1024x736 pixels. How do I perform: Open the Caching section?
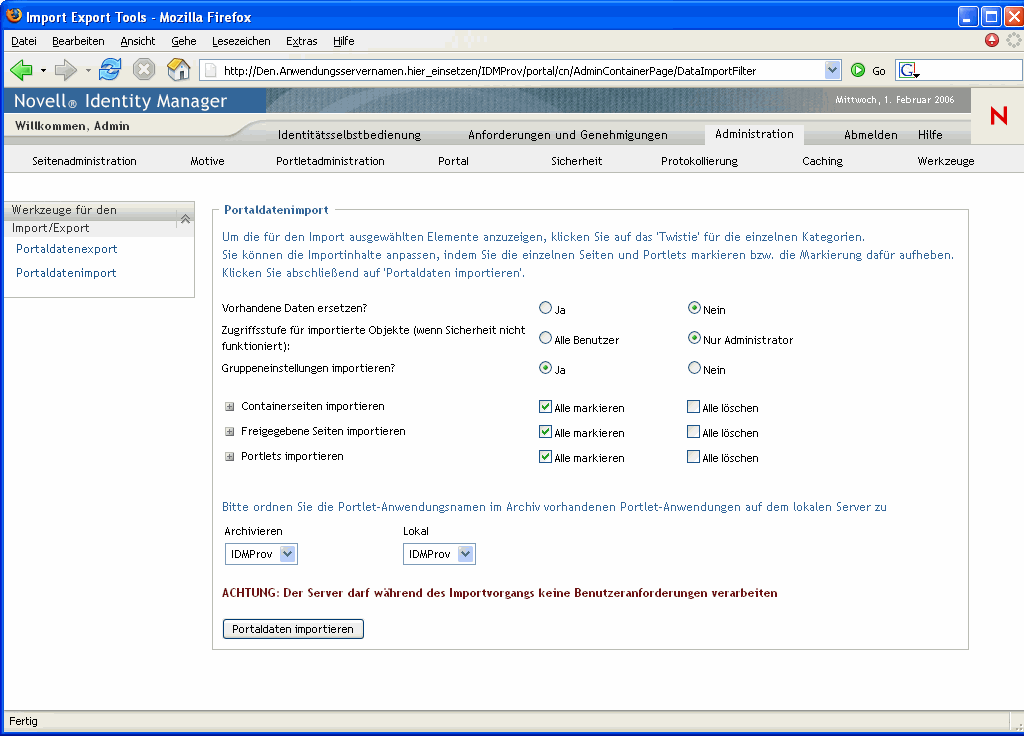coord(822,161)
